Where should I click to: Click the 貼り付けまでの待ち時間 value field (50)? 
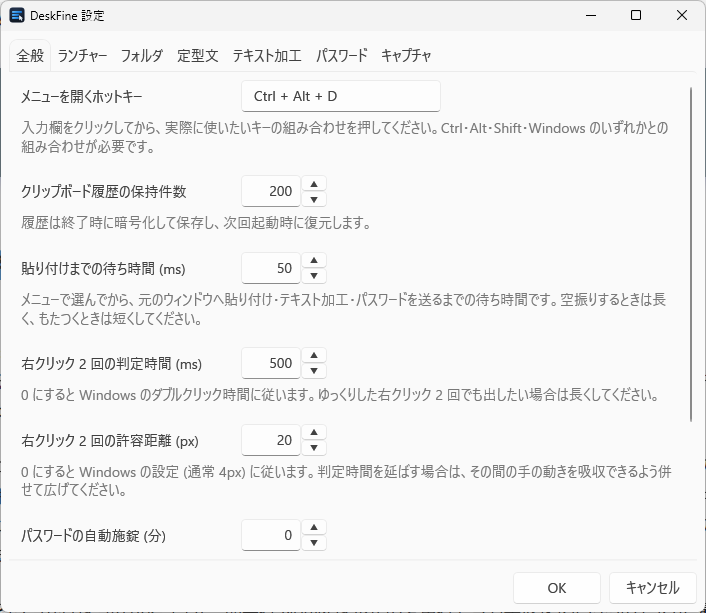point(271,268)
